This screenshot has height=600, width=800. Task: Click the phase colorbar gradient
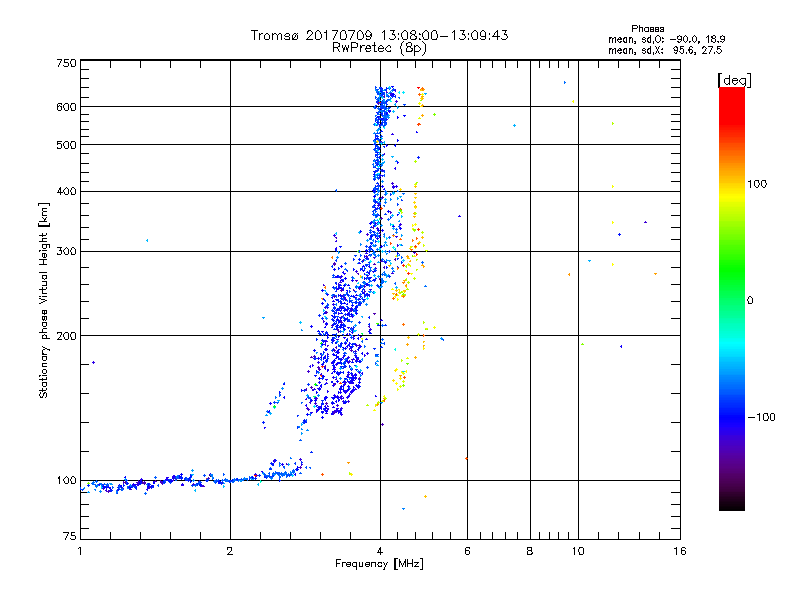(x=732, y=299)
